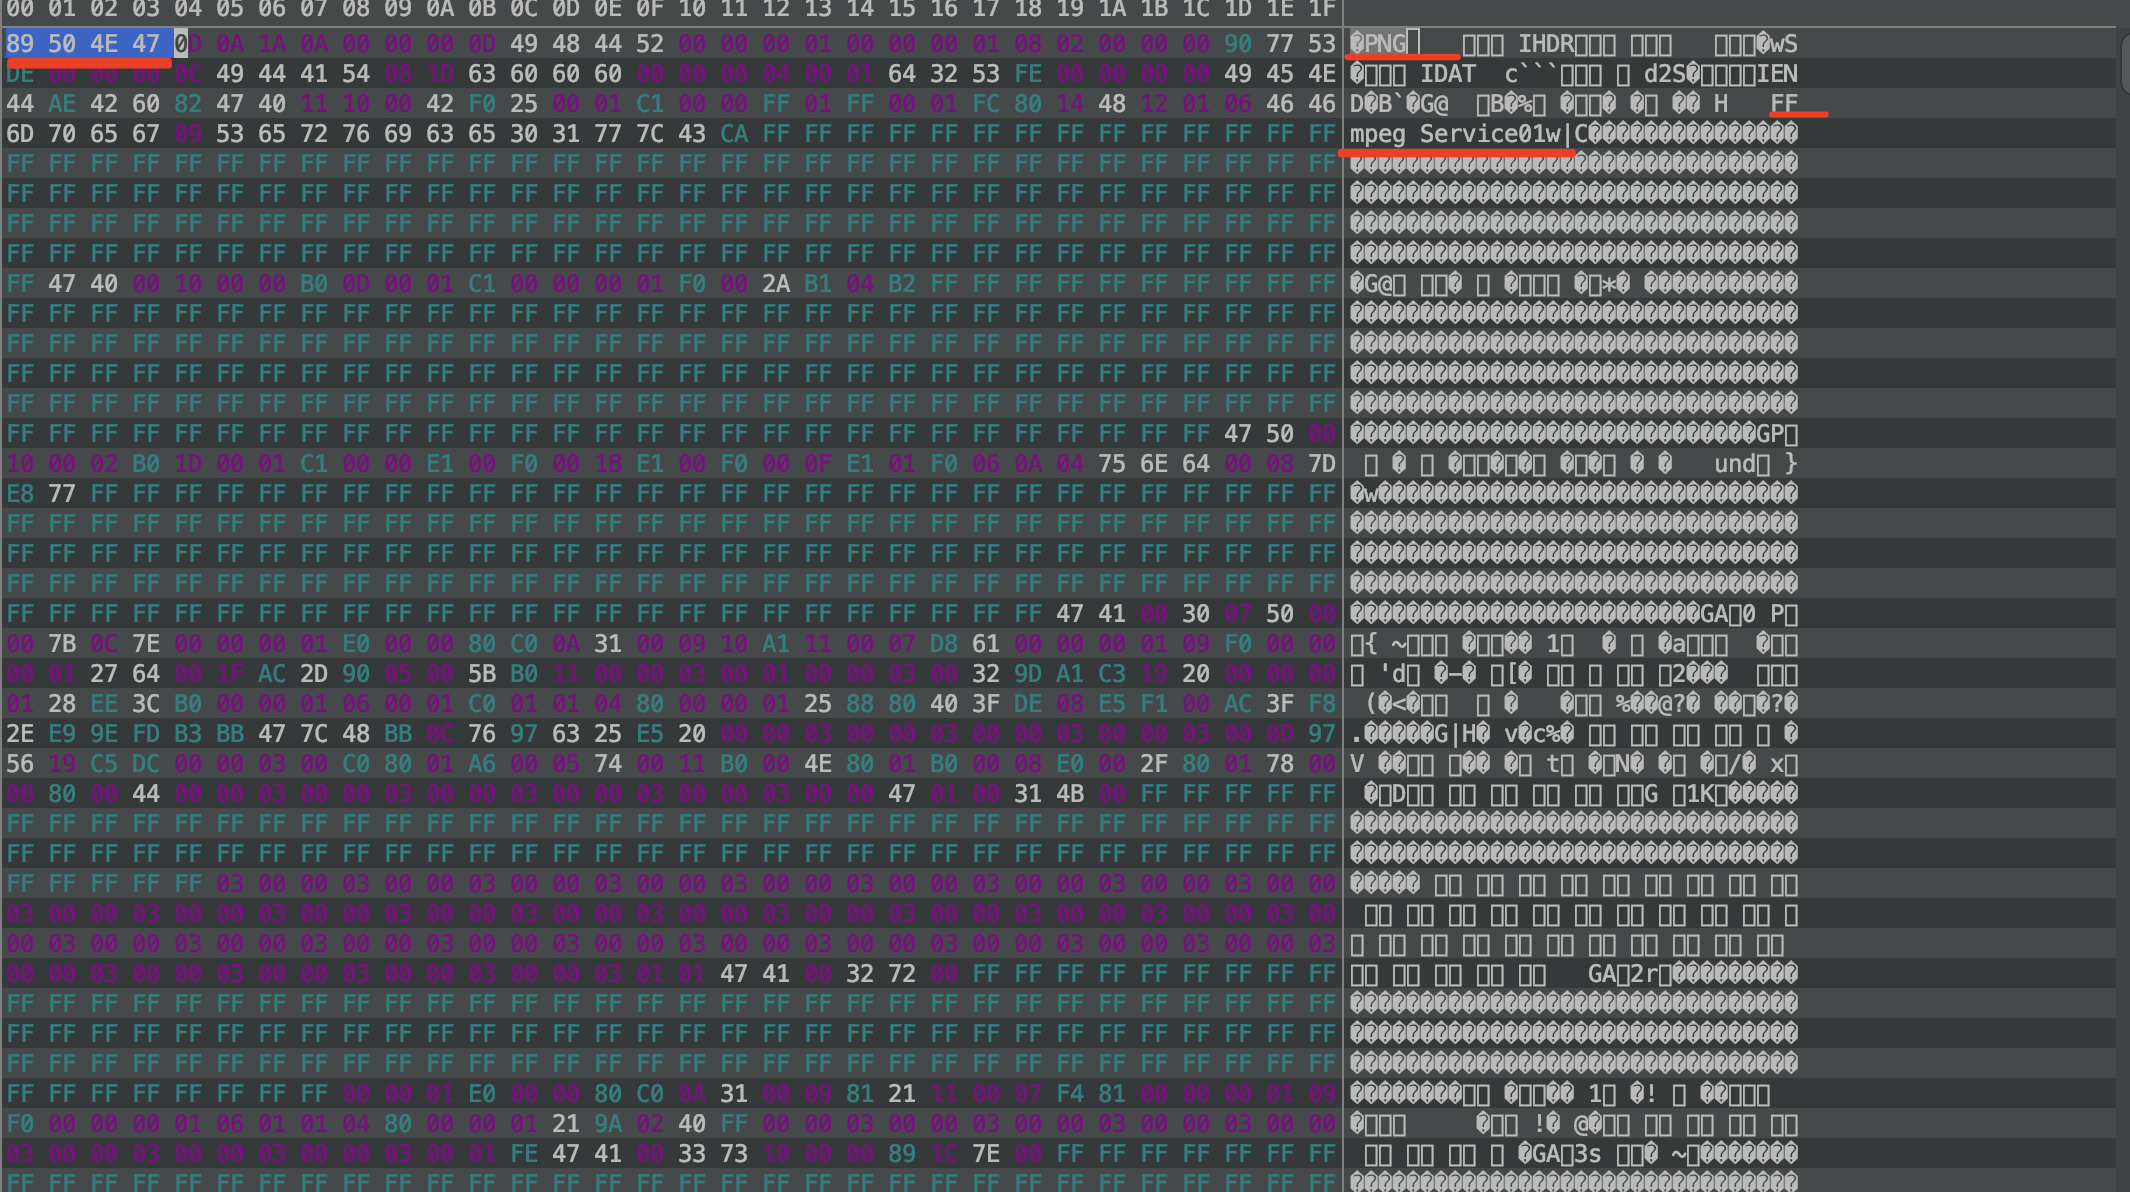Select byte 1C in the last full data row
This screenshot has width=2130, height=1192.
(944, 1154)
